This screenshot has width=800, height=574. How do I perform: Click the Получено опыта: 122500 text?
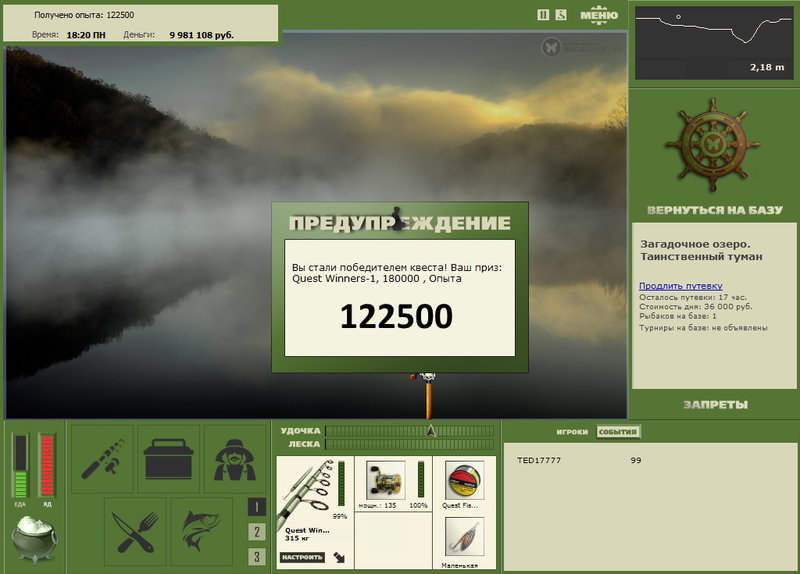click(84, 15)
